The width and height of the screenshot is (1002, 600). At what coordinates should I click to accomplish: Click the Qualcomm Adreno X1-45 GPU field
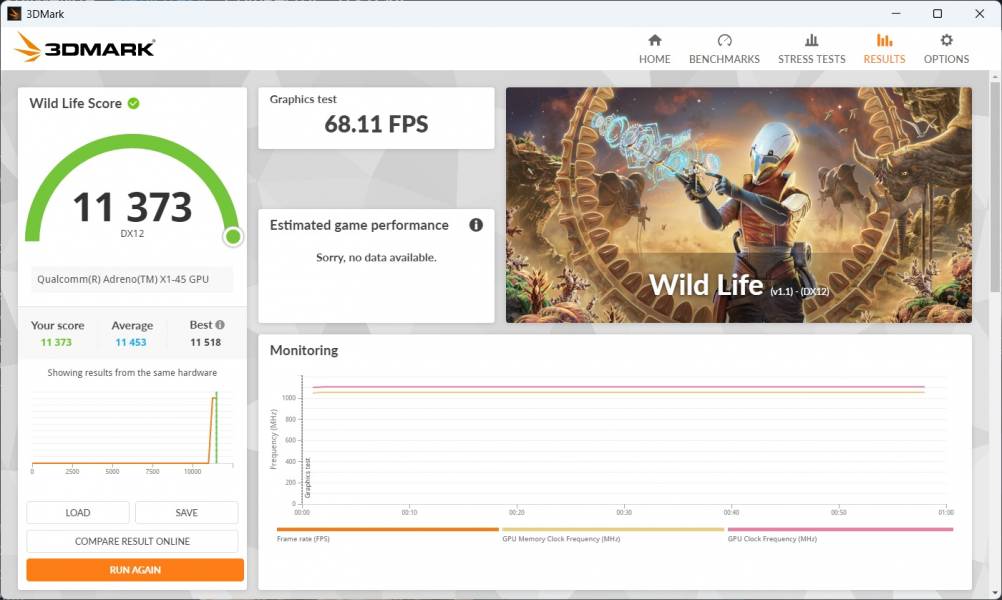(132, 279)
